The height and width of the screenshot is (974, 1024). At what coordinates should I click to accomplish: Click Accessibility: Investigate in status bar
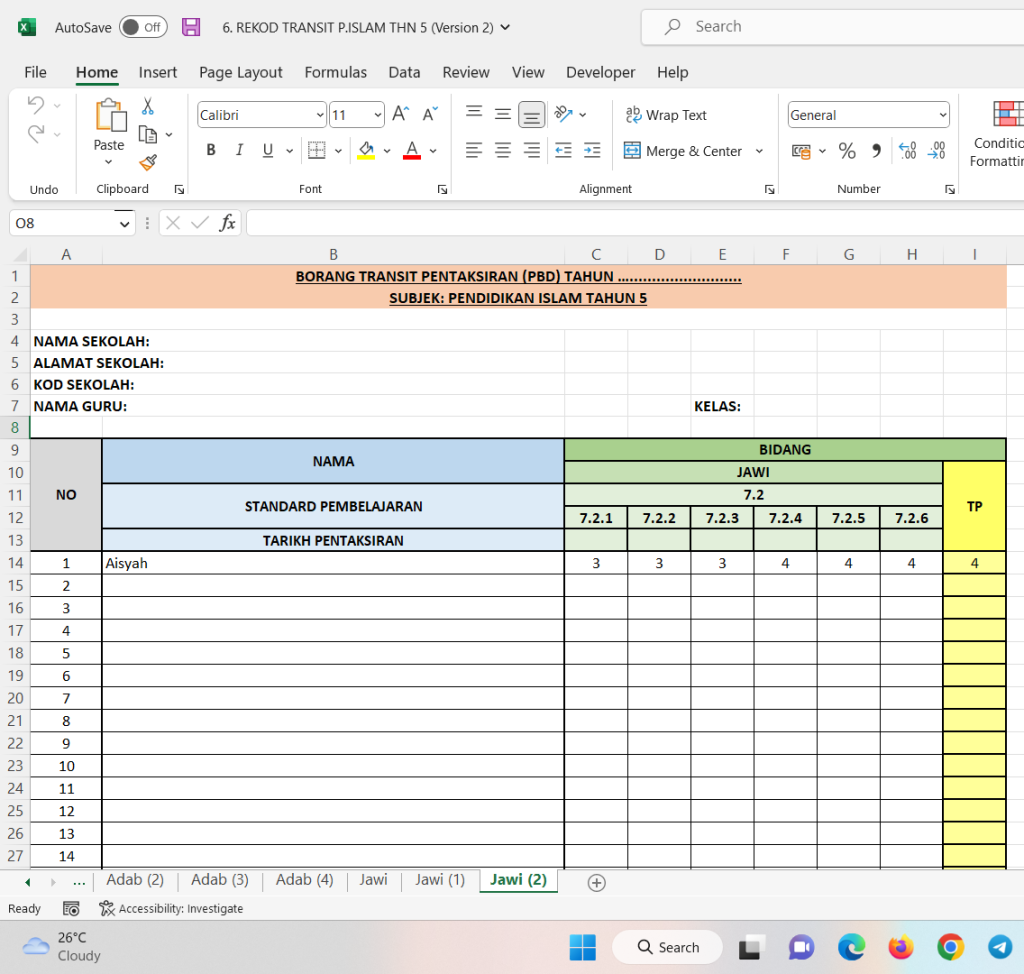(x=171, y=909)
